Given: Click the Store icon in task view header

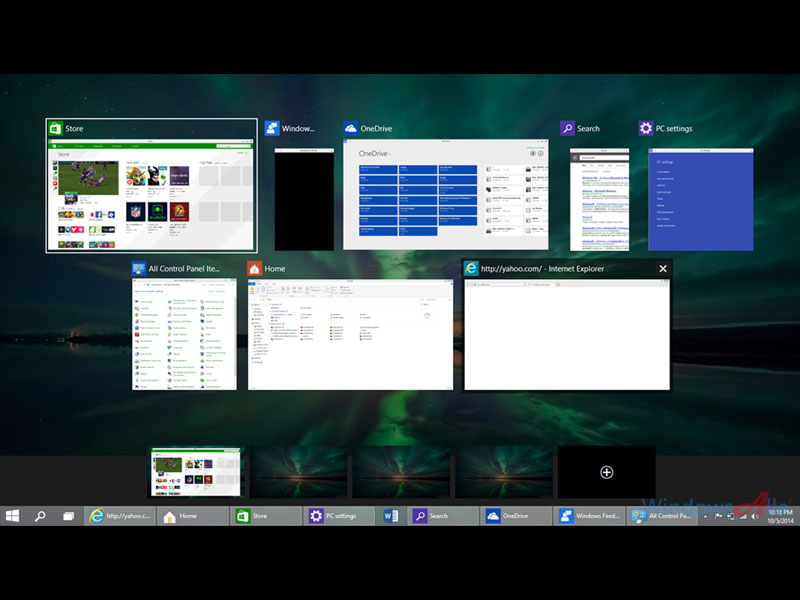Looking at the screenshot, I should pyautogui.click(x=54, y=129).
